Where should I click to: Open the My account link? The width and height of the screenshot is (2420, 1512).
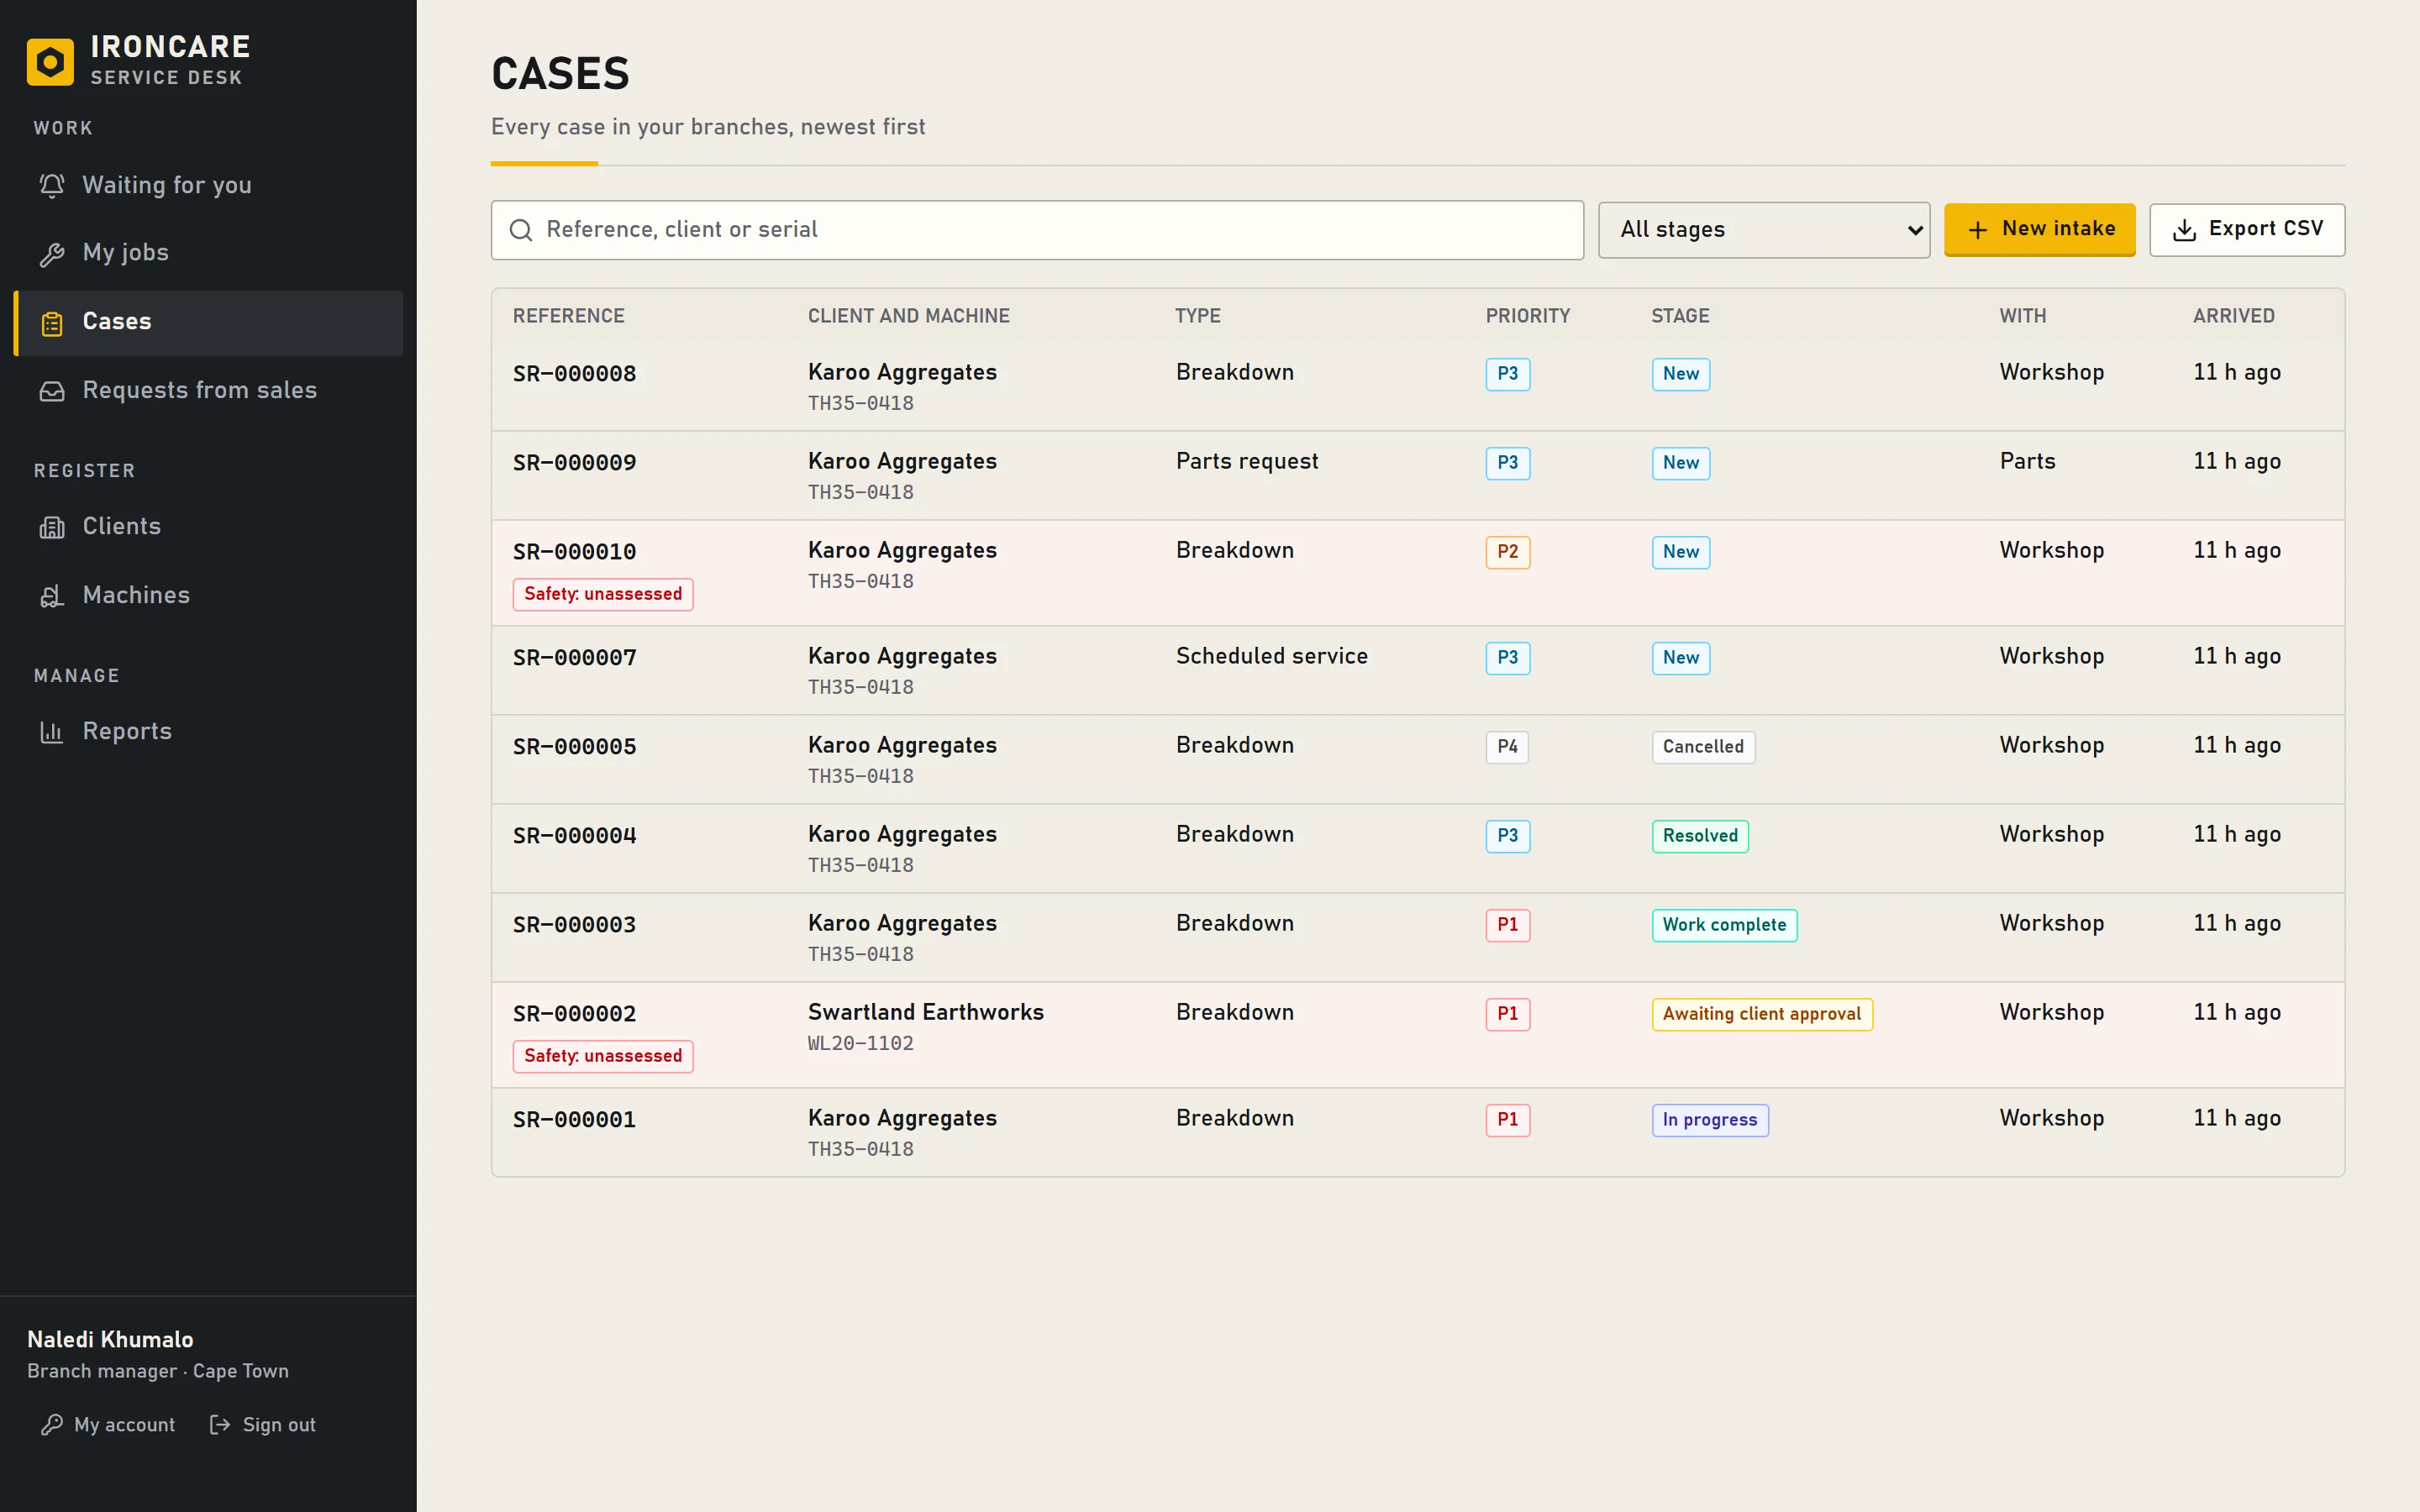click(x=108, y=1425)
